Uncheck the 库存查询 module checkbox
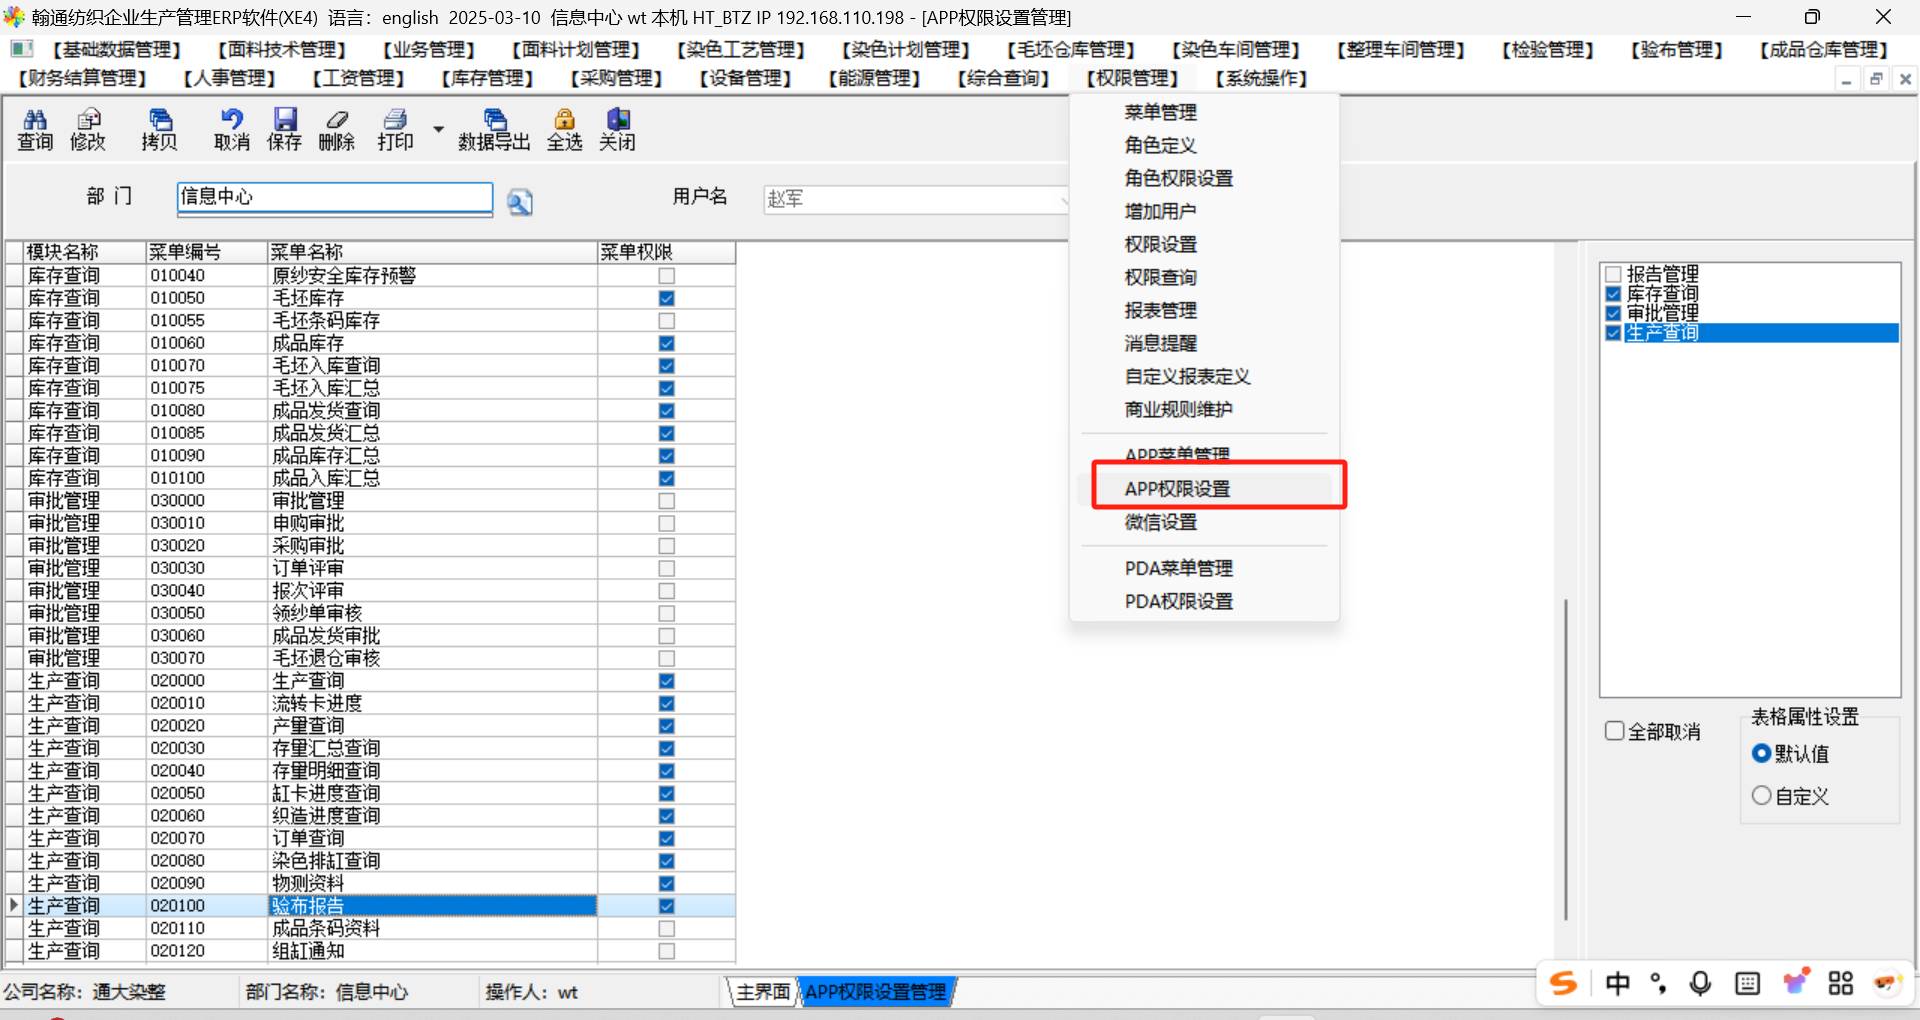The image size is (1920, 1020). click(1613, 294)
